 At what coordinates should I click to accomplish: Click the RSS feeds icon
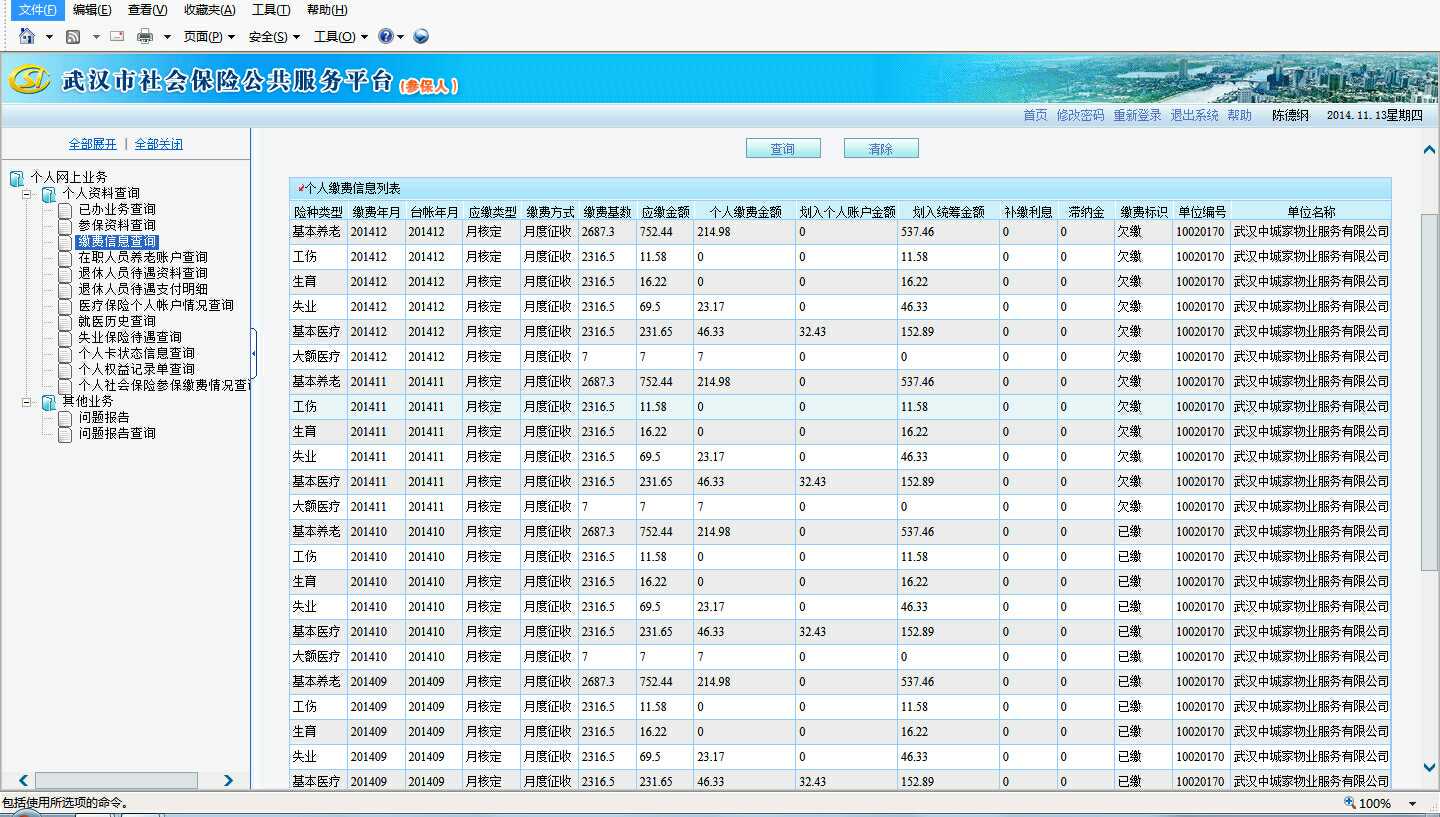click(73, 37)
